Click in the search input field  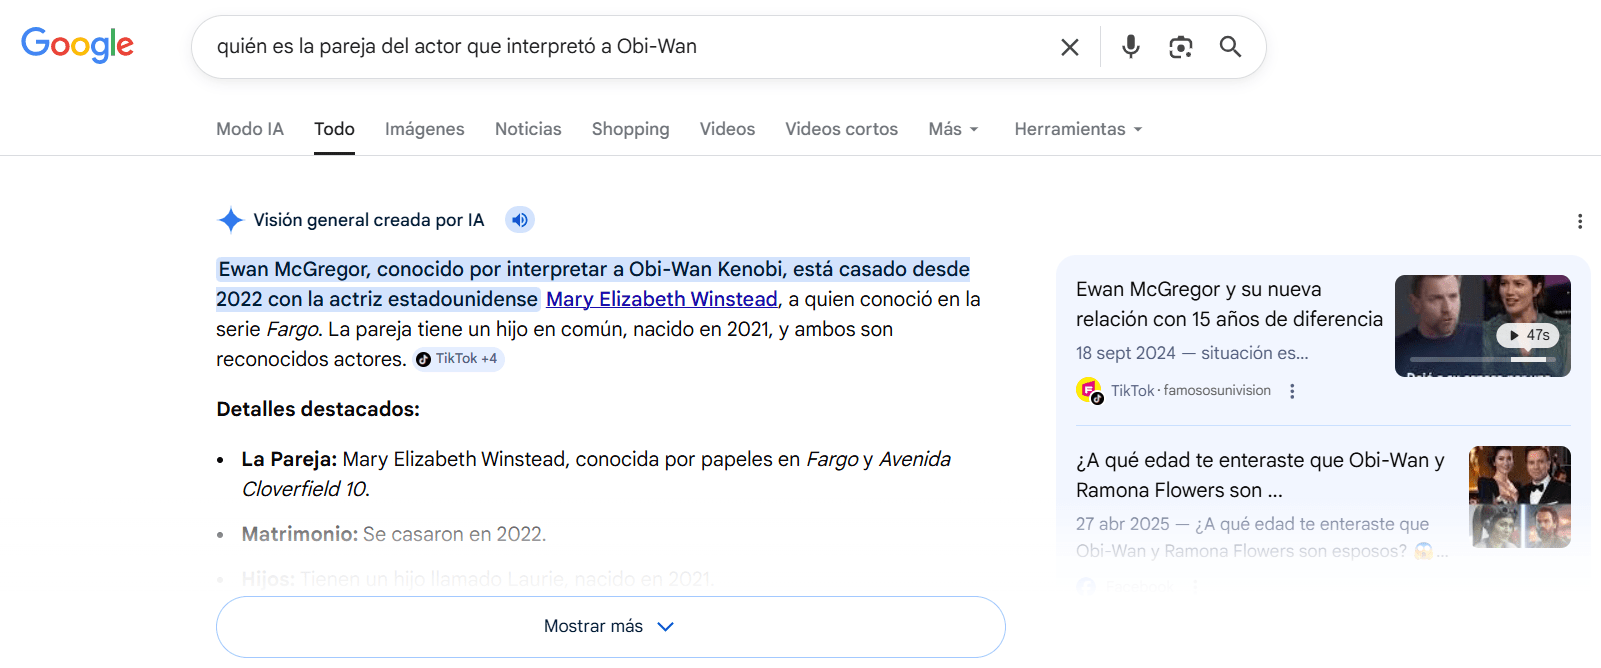pos(630,47)
